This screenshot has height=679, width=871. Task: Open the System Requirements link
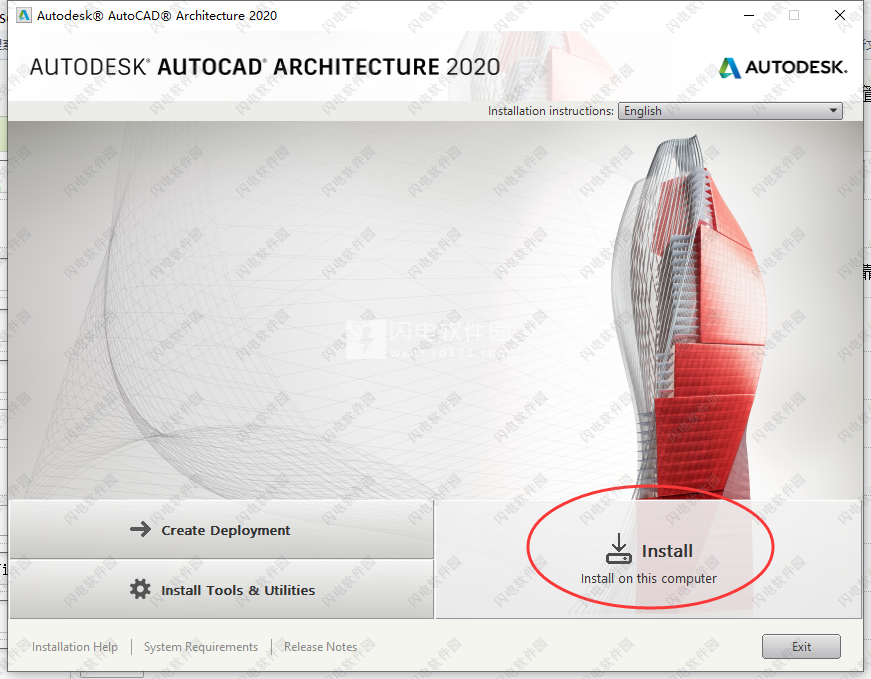[201, 647]
